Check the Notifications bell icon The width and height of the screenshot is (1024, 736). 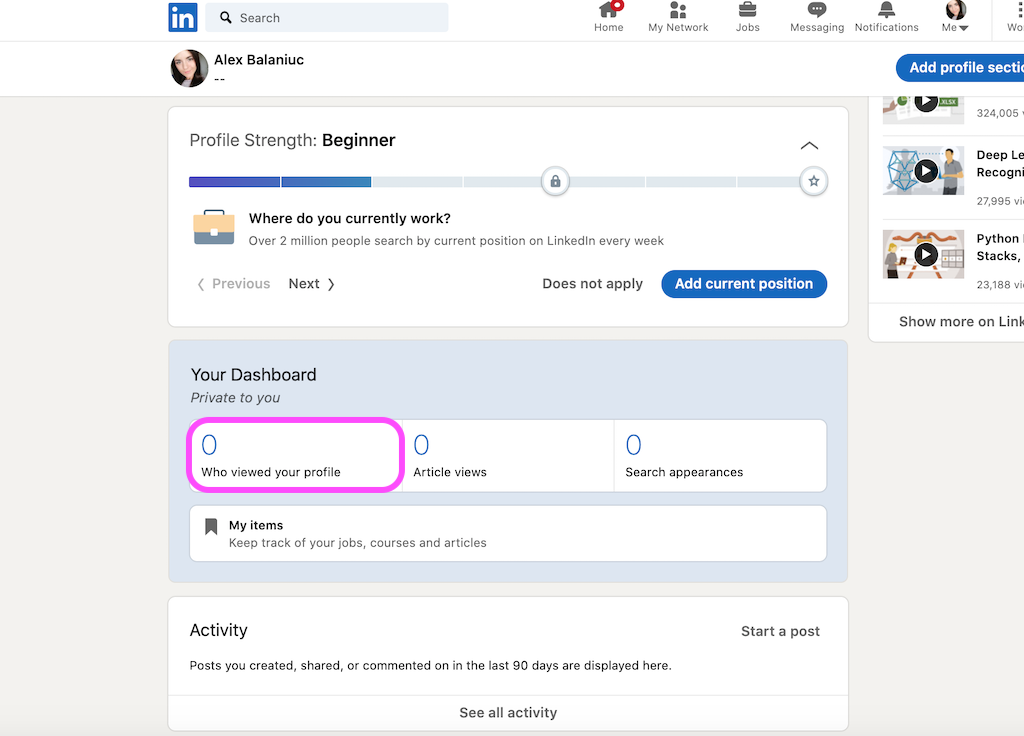coord(886,10)
